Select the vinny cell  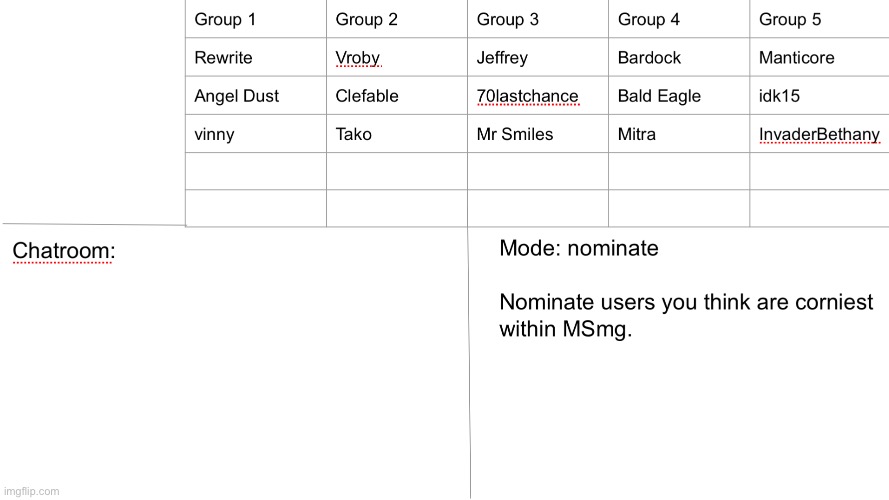click(256, 134)
